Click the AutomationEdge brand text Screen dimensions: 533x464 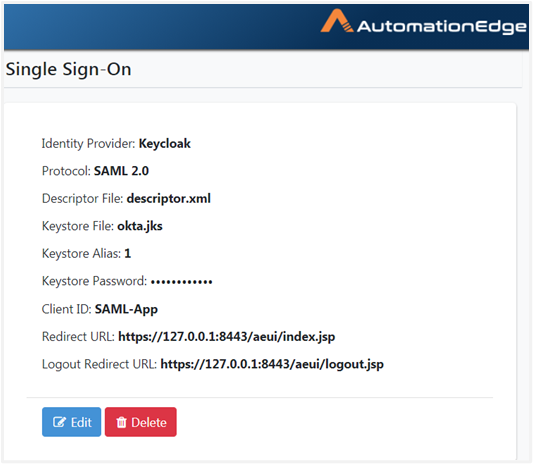pyautogui.click(x=442, y=27)
